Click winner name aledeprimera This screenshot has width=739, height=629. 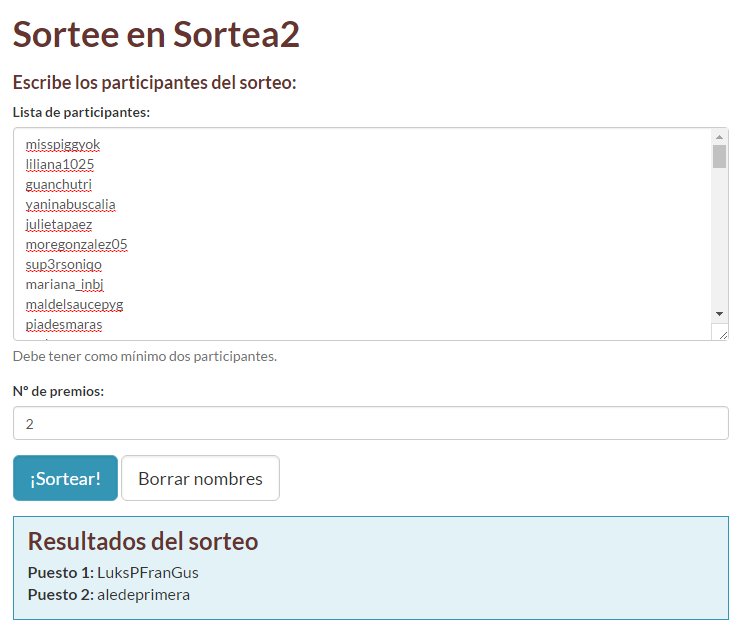[143, 595]
